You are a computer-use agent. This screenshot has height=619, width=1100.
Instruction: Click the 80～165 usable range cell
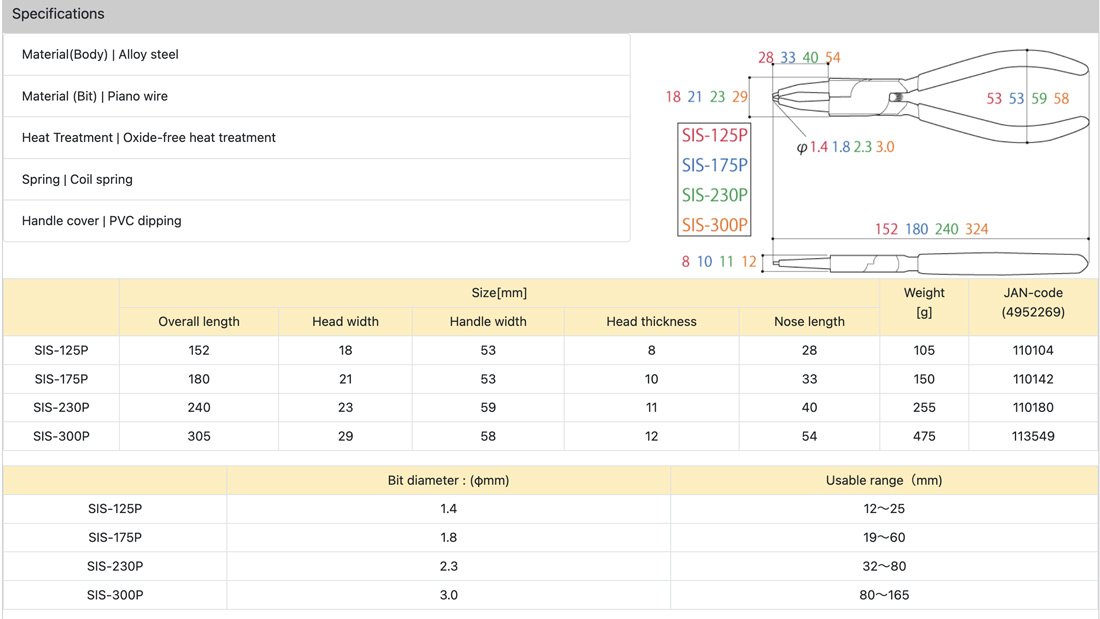[x=884, y=595]
